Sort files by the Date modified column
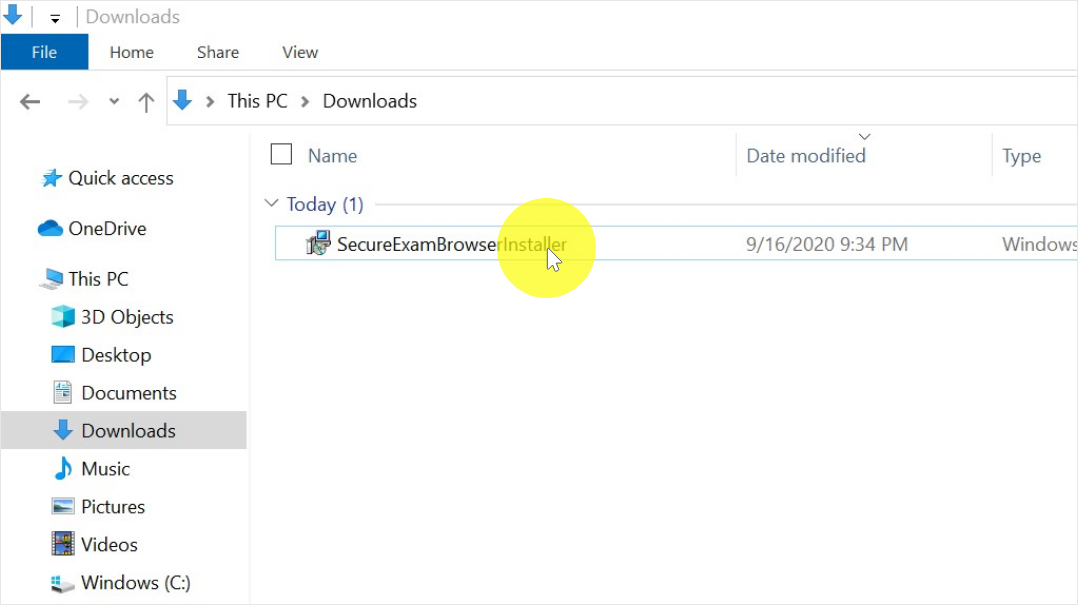The width and height of the screenshot is (1078, 605). point(806,156)
